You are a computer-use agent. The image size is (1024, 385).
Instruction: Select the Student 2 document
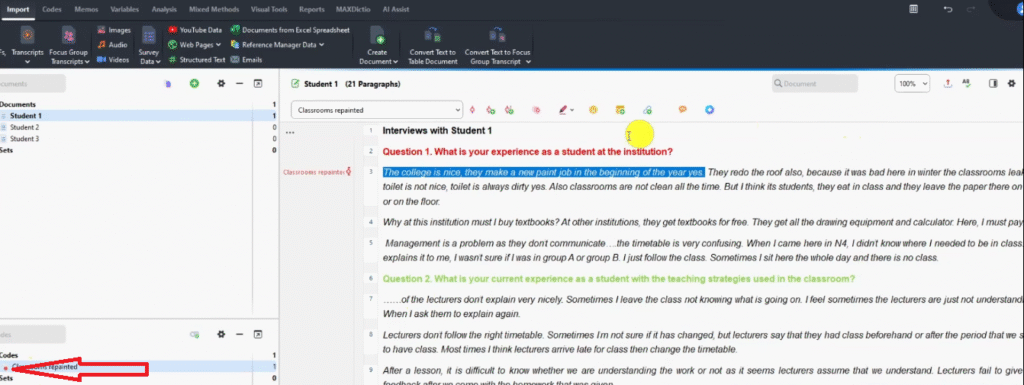138,127
